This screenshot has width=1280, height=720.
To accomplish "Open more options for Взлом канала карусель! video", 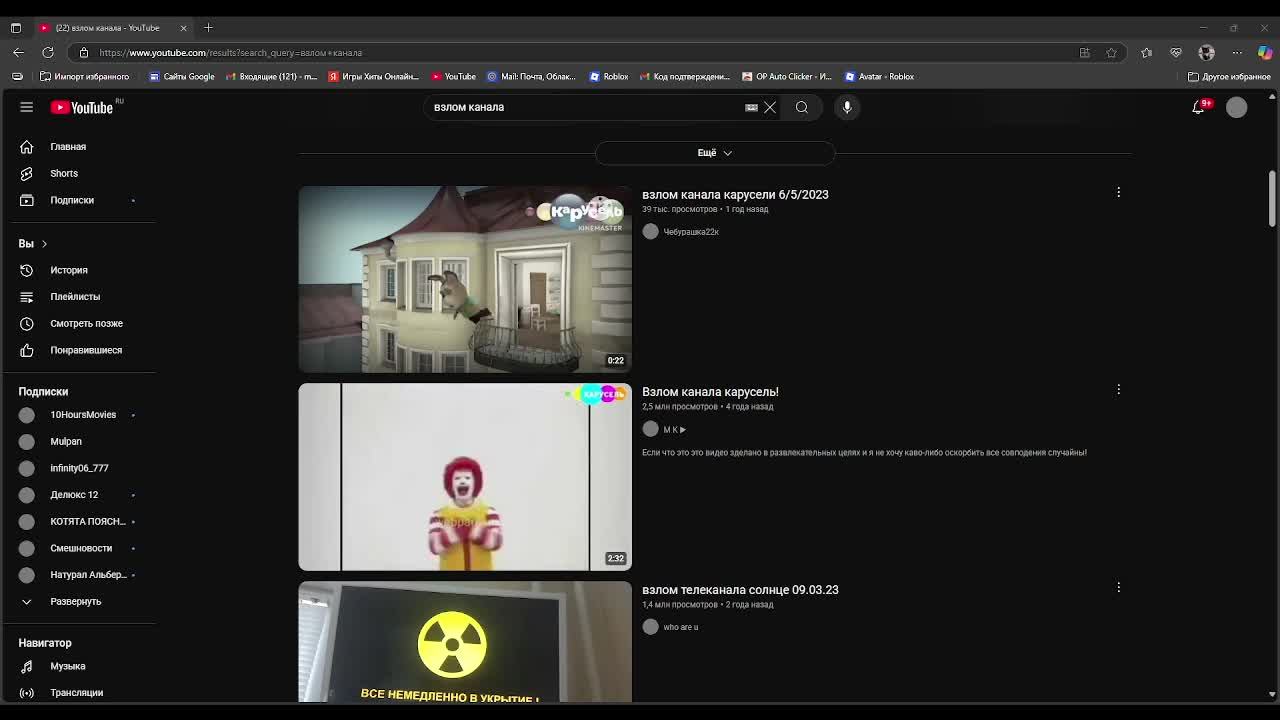I will [x=1119, y=389].
